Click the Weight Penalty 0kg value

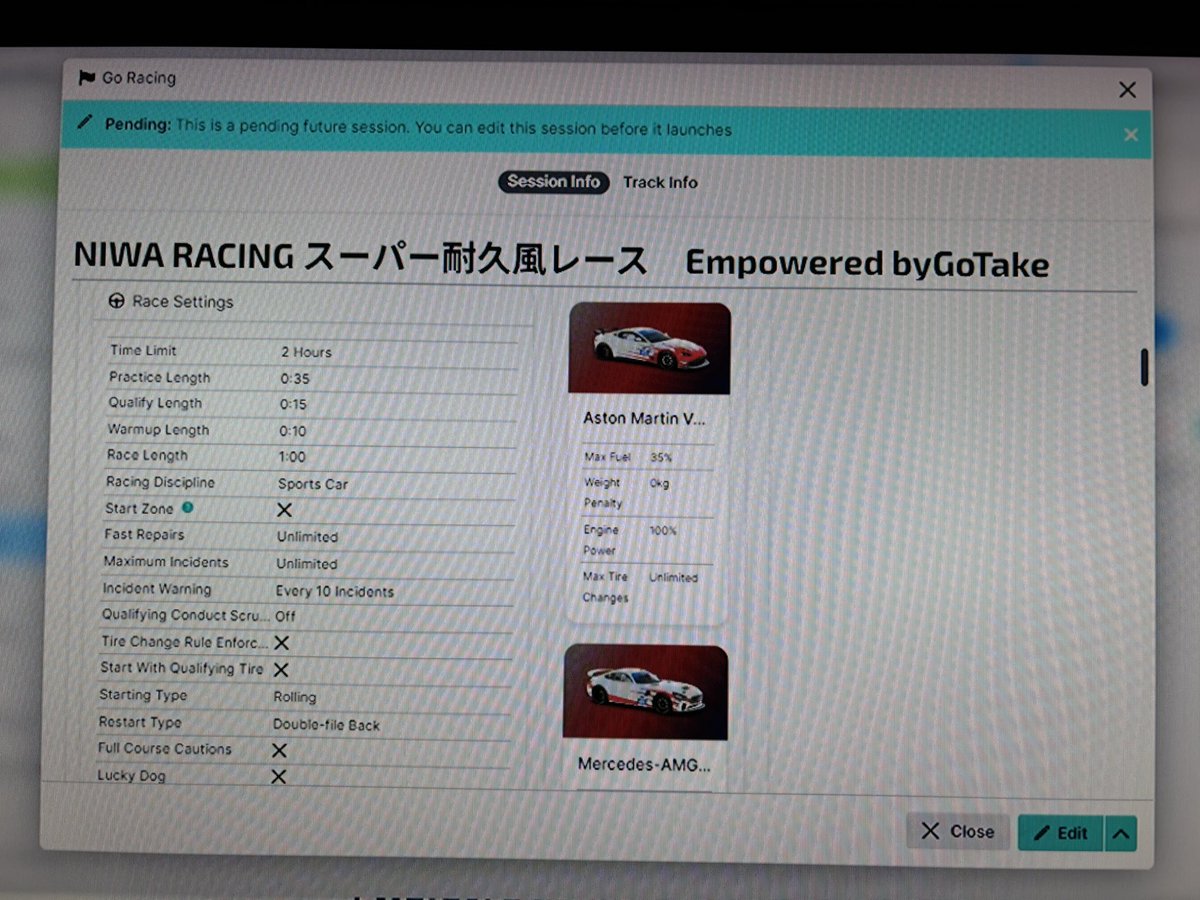[x=659, y=483]
